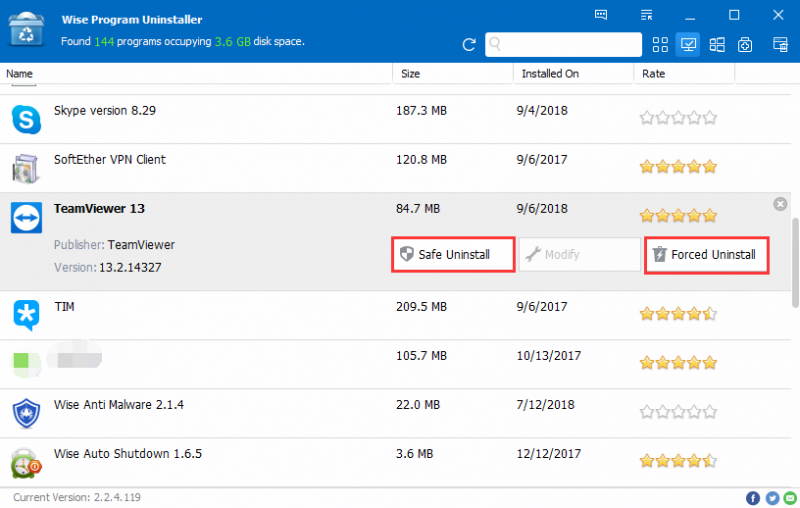This screenshot has width=800, height=508.
Task: Click the Current Version 2.2.4.119 text
Action: pyautogui.click(x=77, y=497)
